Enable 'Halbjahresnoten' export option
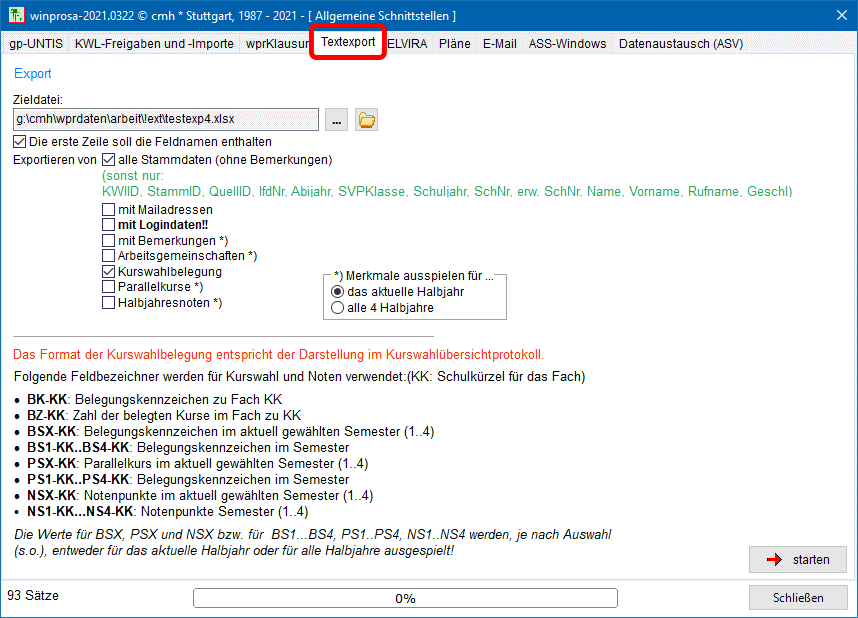This screenshot has height=618, width=858. pyautogui.click(x=108, y=302)
